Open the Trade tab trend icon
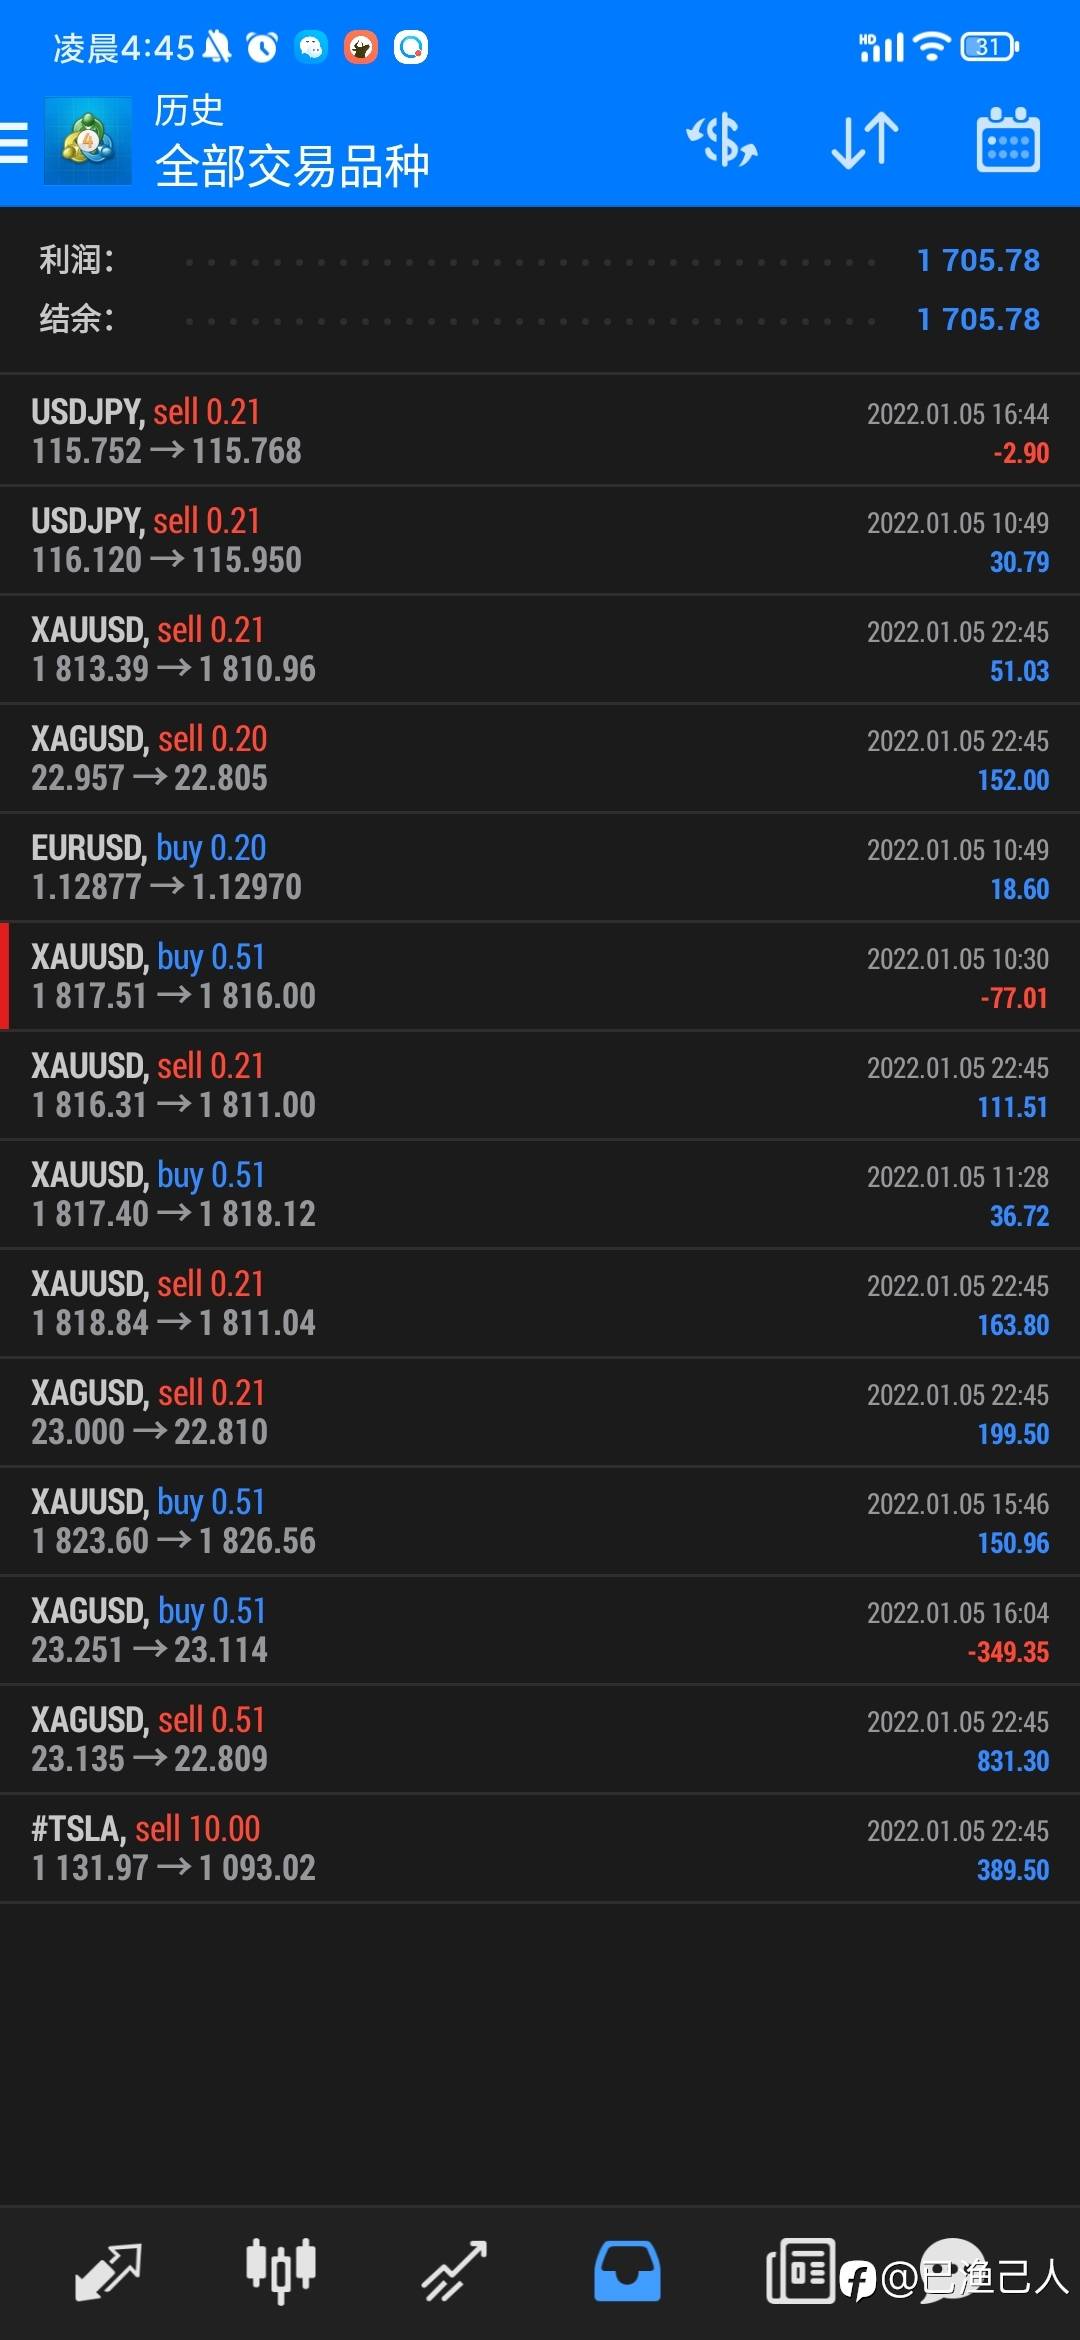Screen dimensions: 1080x2340 (x=454, y=2272)
